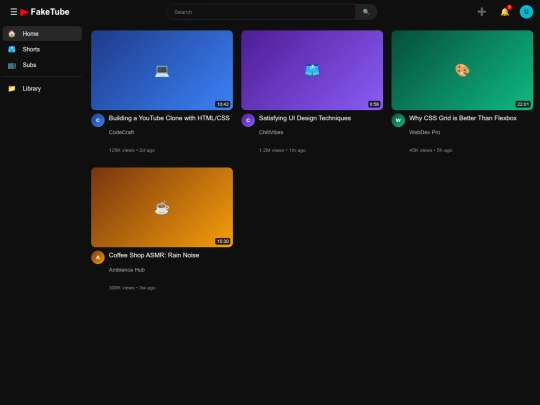Open WebDev Pro channel avatar
The width and height of the screenshot is (540, 405).
pyautogui.click(x=398, y=120)
